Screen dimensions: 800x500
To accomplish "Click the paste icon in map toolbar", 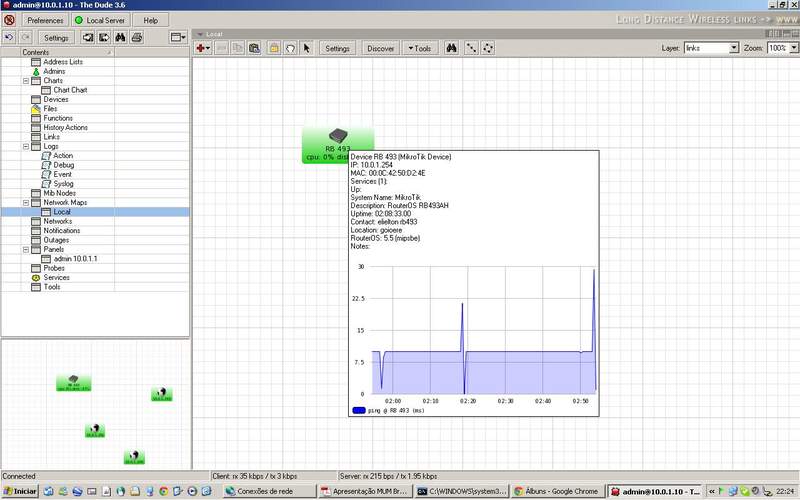I will pos(254,48).
